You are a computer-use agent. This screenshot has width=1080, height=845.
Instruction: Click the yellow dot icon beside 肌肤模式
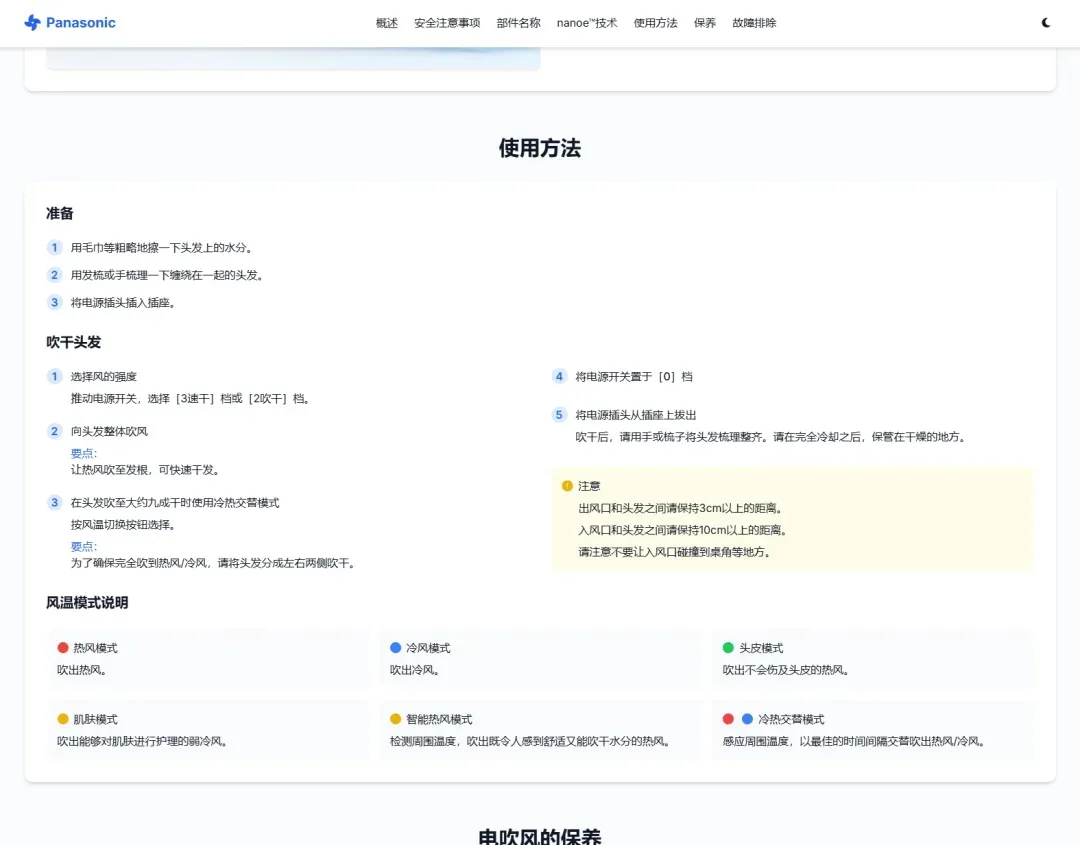point(61,718)
